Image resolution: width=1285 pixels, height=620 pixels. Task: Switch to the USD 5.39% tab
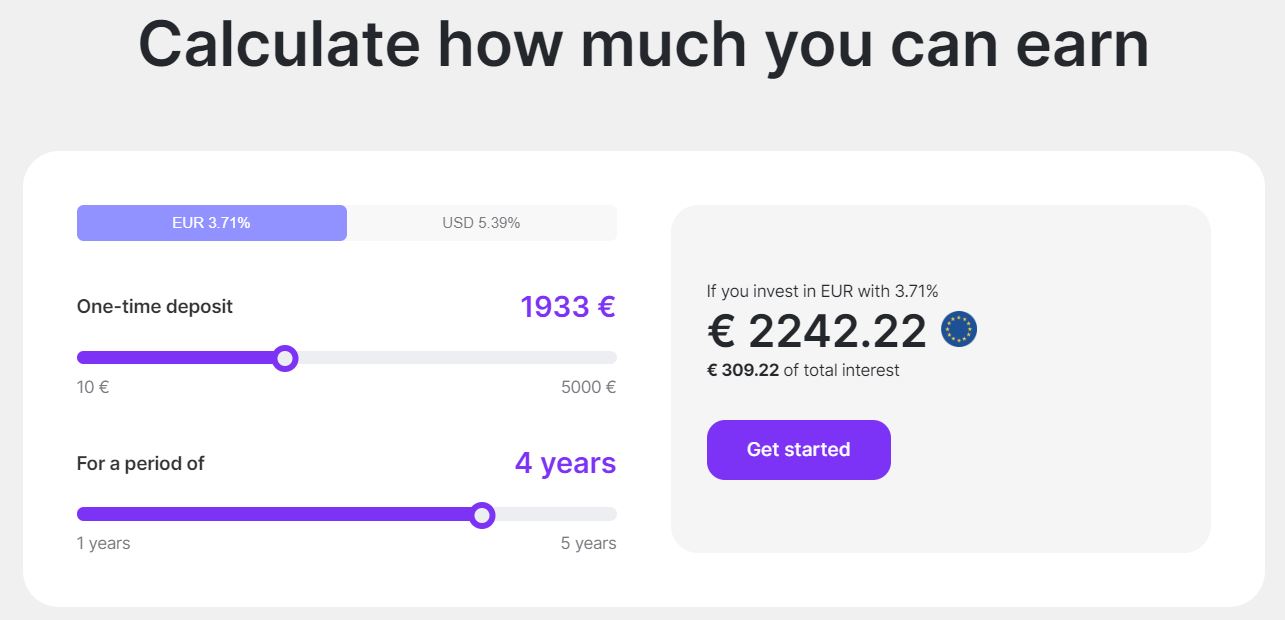coord(481,222)
